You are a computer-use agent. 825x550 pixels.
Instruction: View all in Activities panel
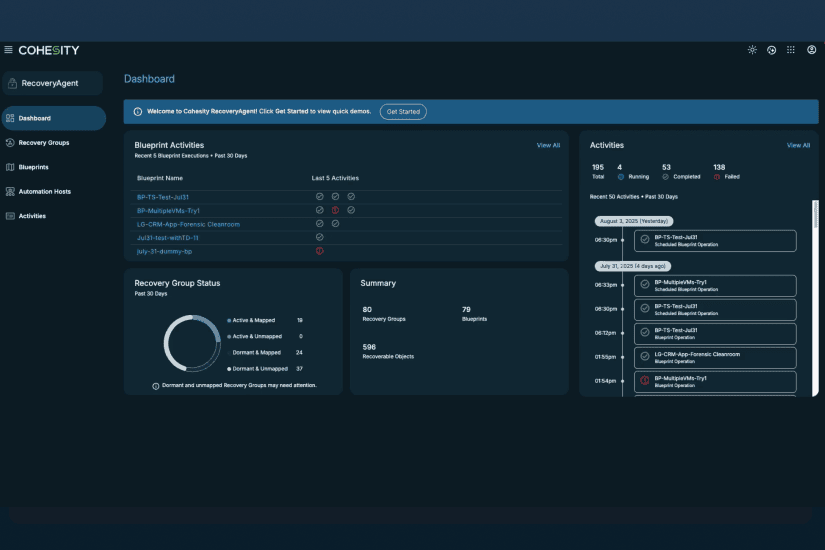coord(798,145)
